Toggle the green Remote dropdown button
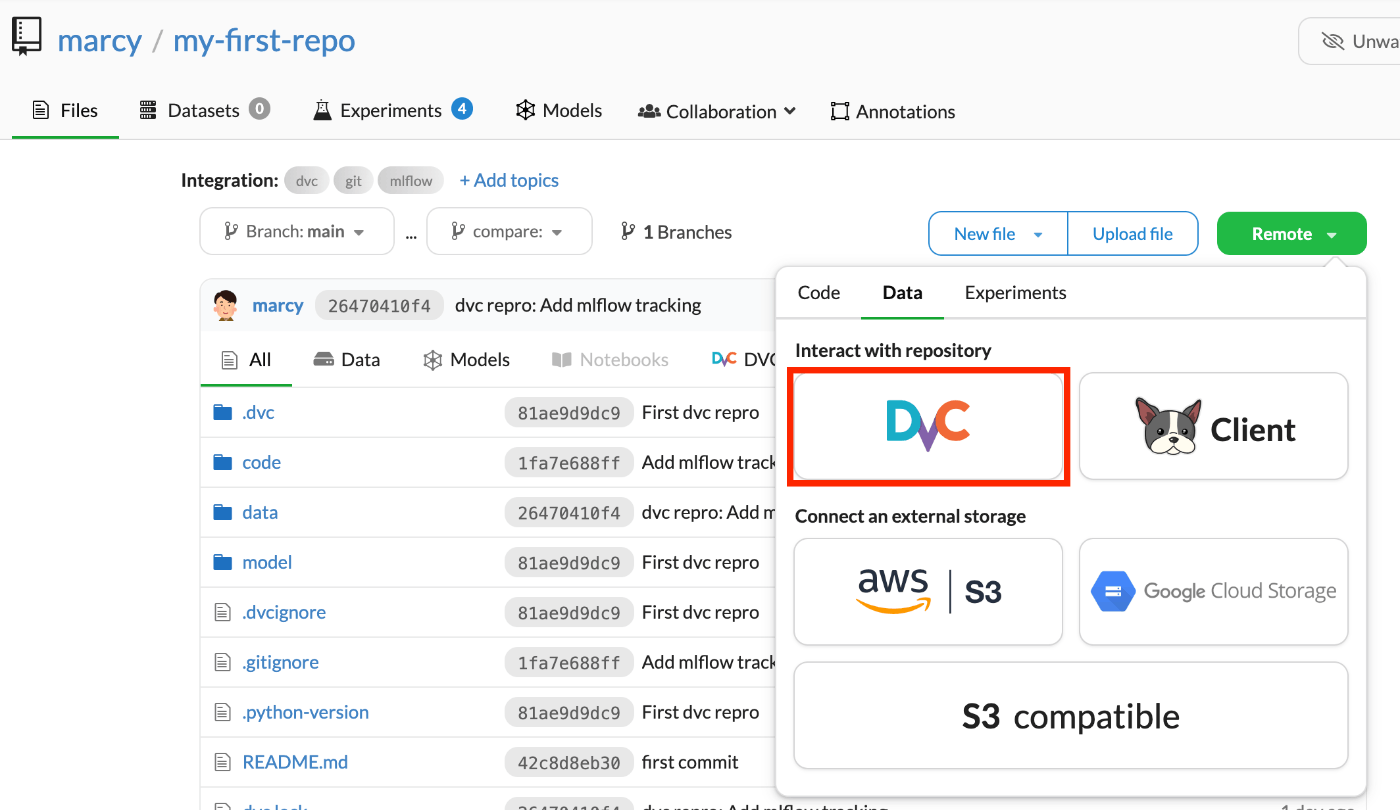1400x810 pixels. 1292,234
